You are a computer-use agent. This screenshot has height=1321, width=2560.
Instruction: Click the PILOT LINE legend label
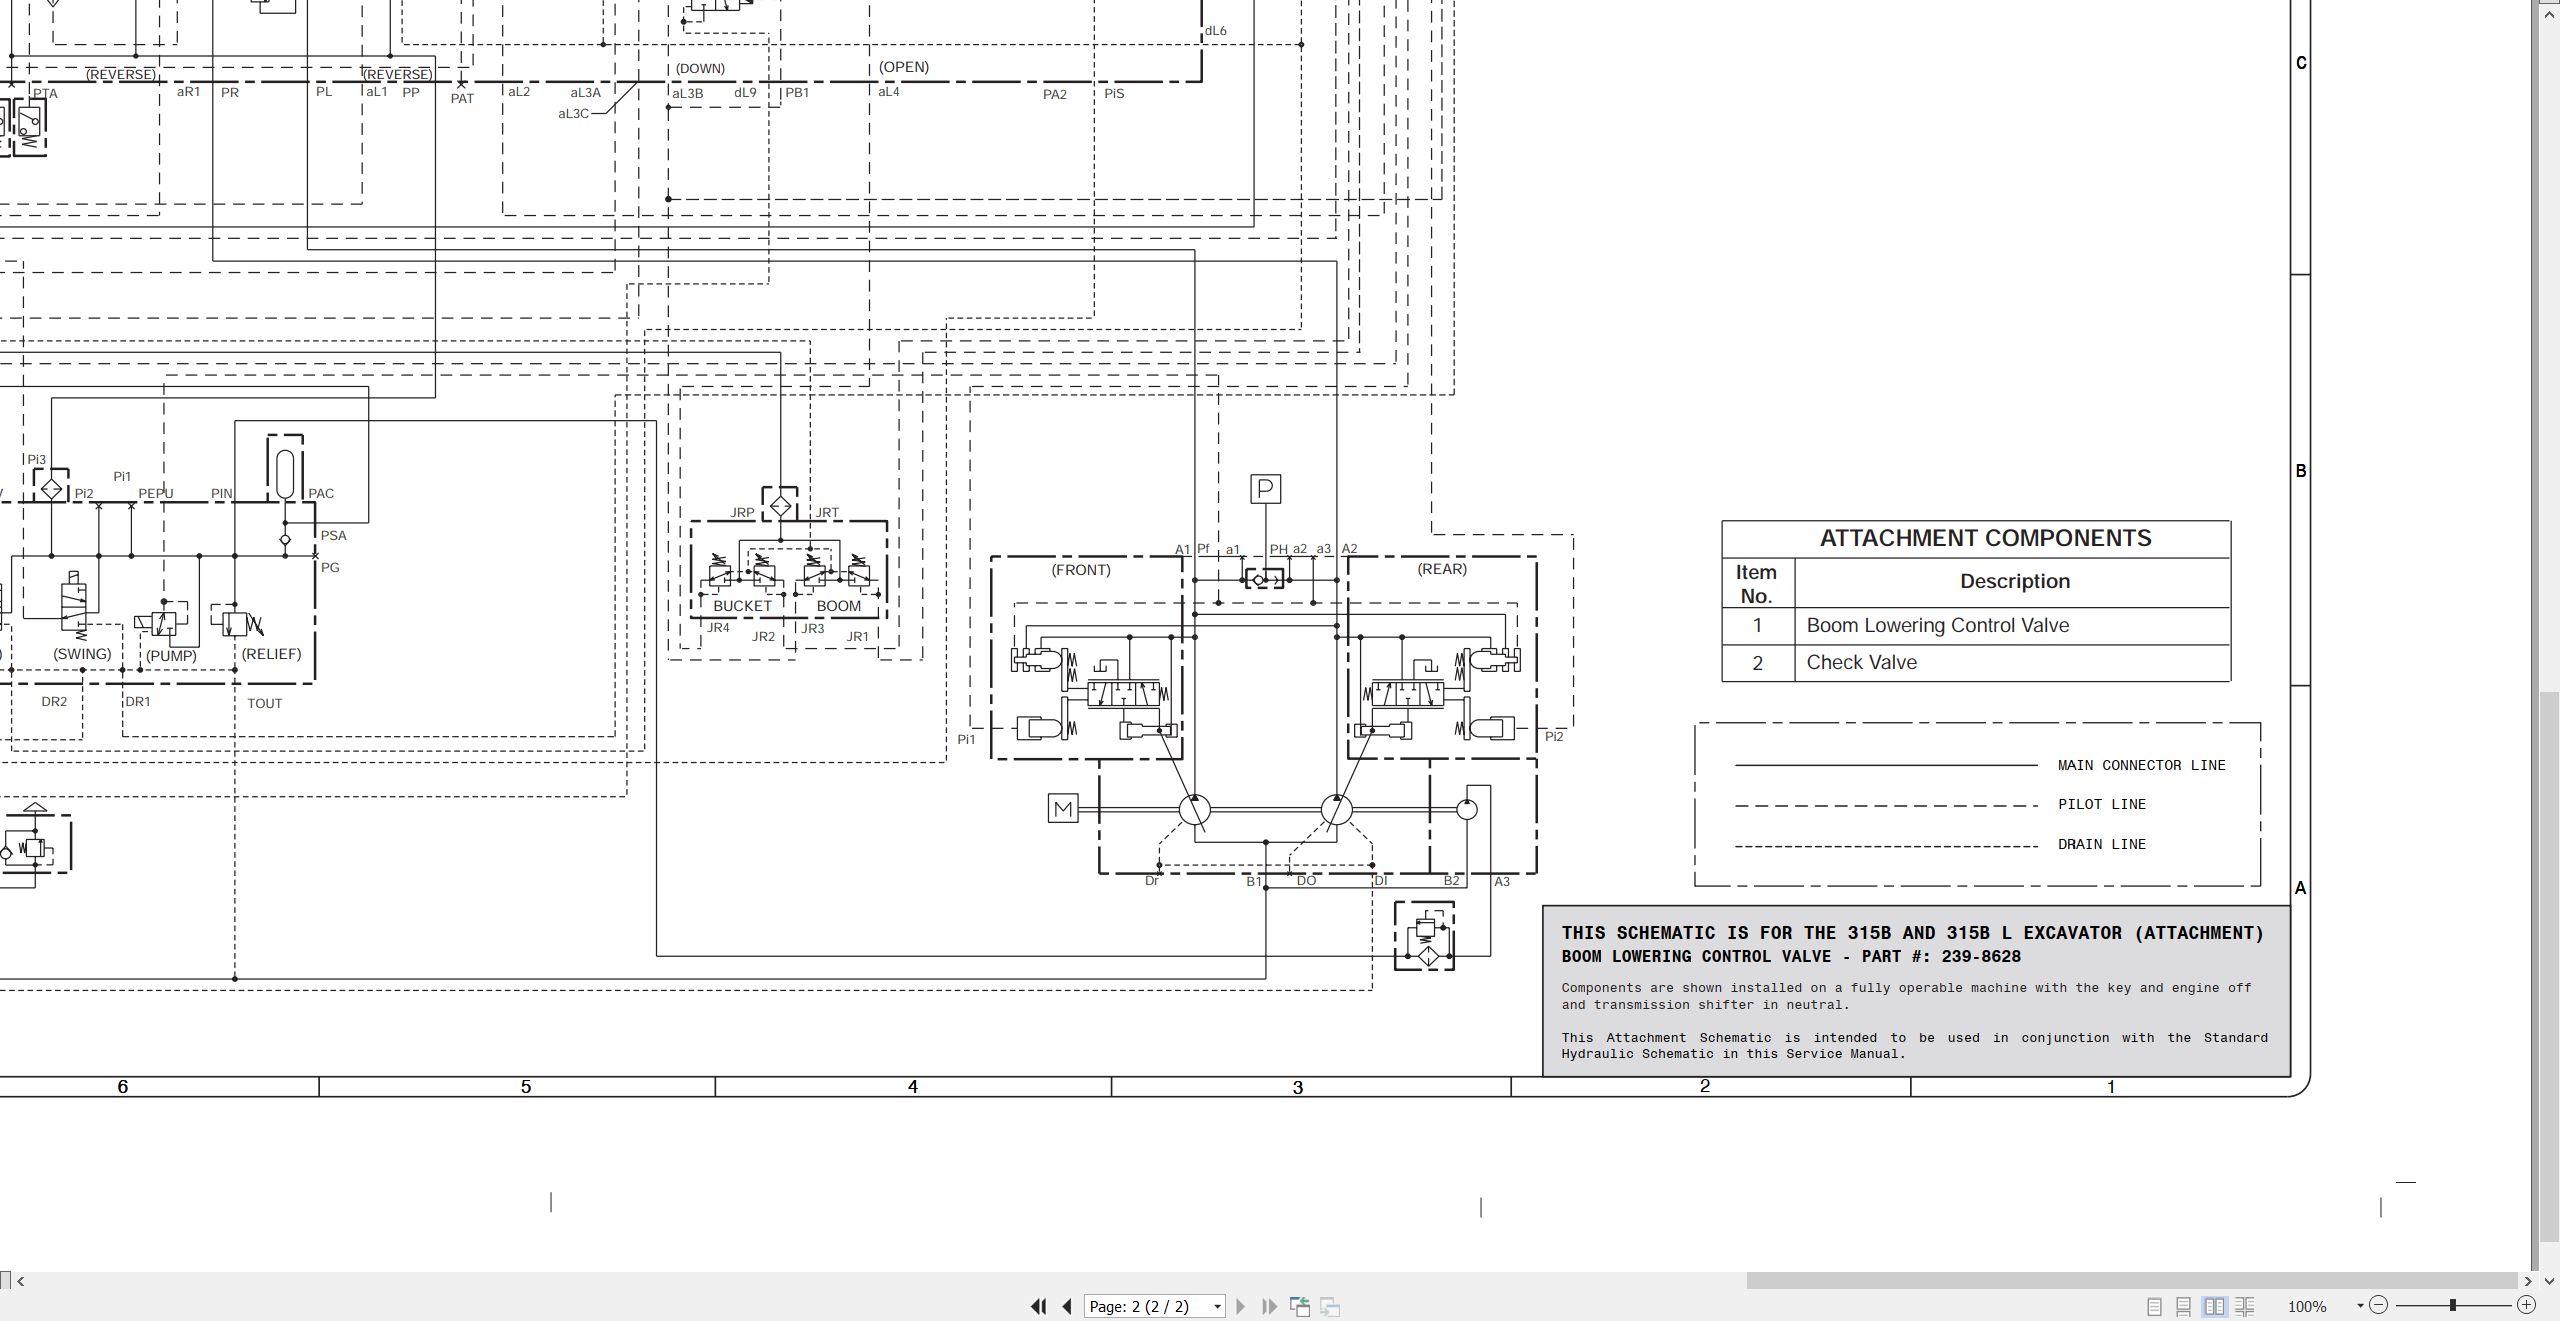point(2101,804)
